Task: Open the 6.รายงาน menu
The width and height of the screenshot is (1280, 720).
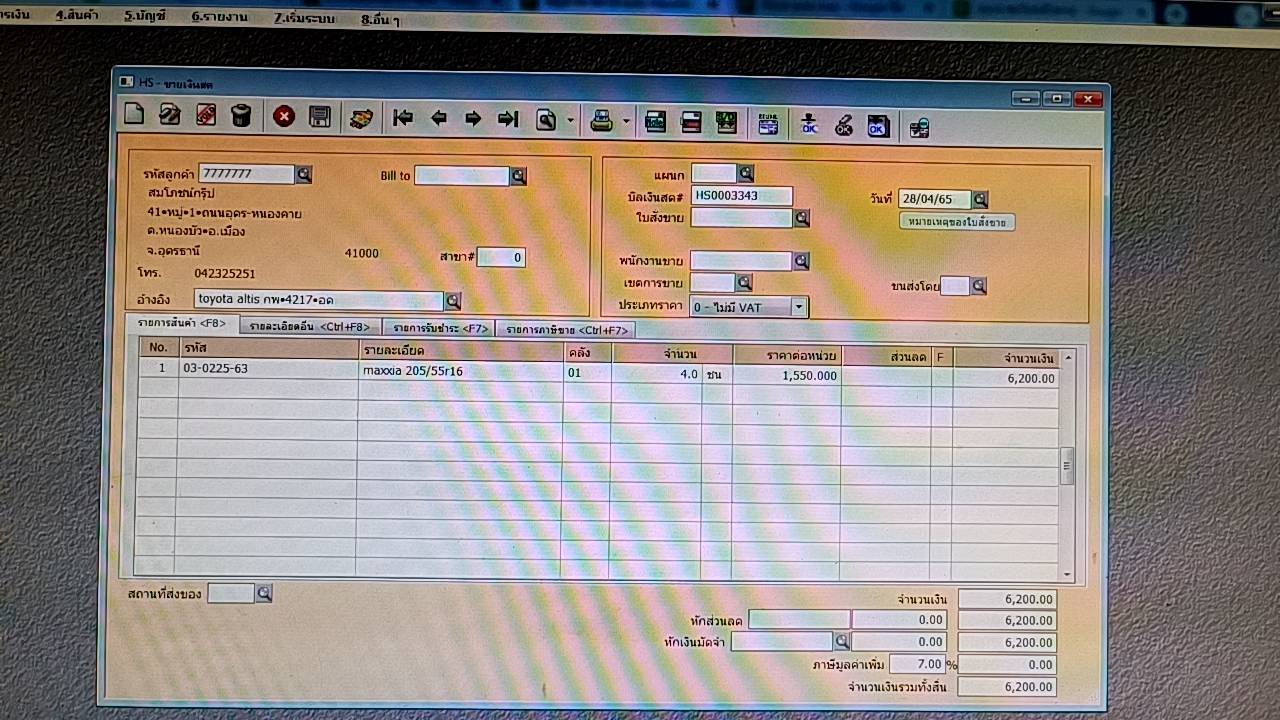Action: coord(220,18)
